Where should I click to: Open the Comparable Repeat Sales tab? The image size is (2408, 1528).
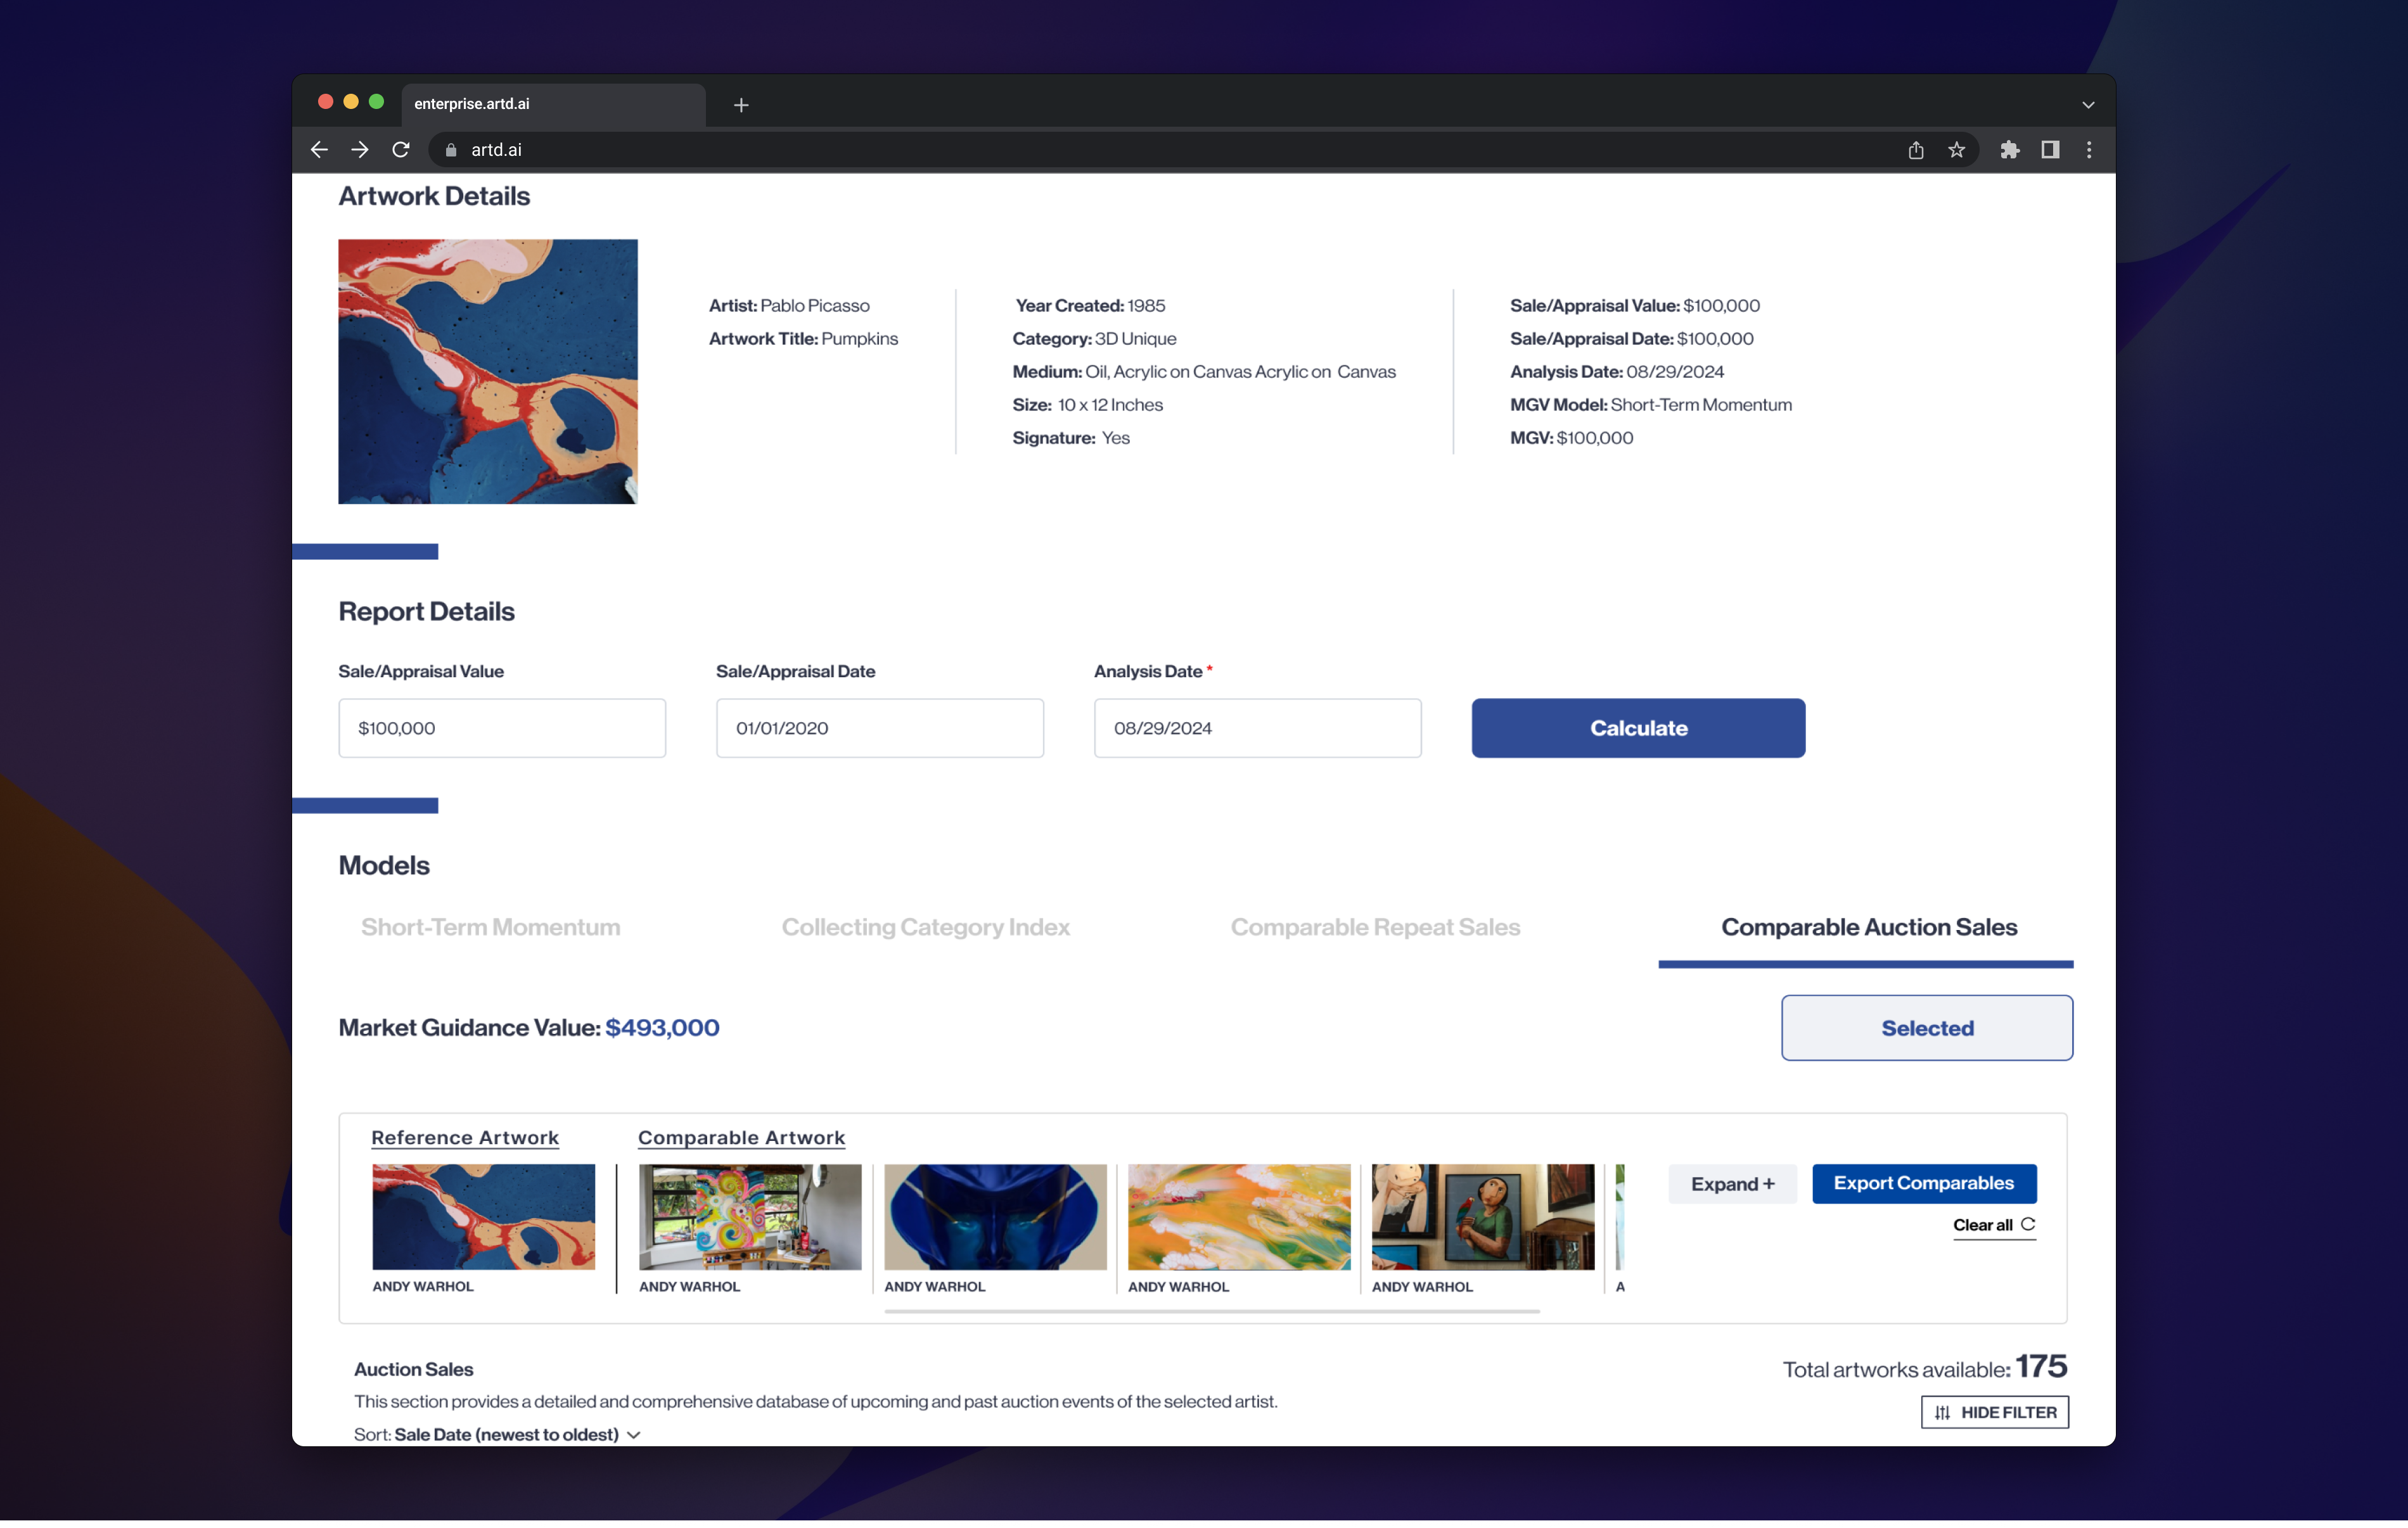pyautogui.click(x=1375, y=927)
